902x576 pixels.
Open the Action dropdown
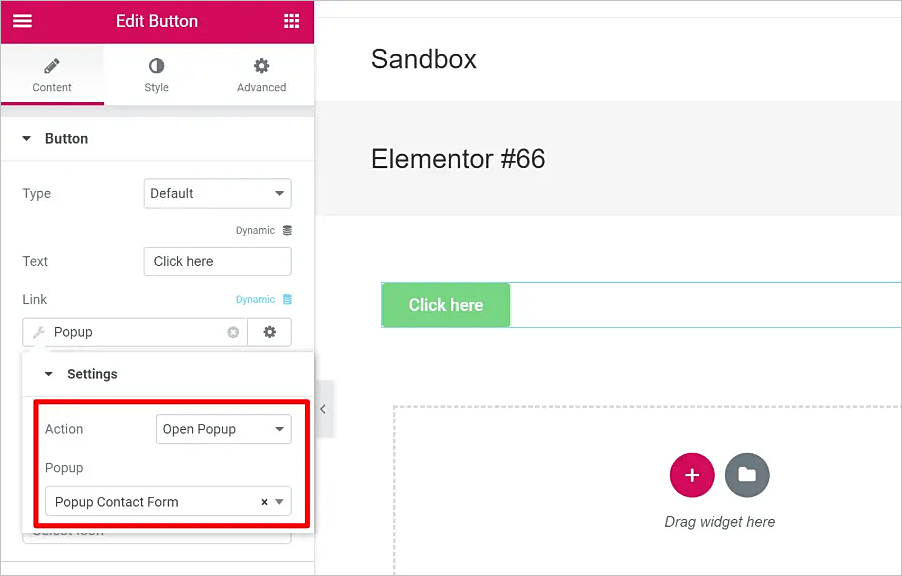click(223, 429)
